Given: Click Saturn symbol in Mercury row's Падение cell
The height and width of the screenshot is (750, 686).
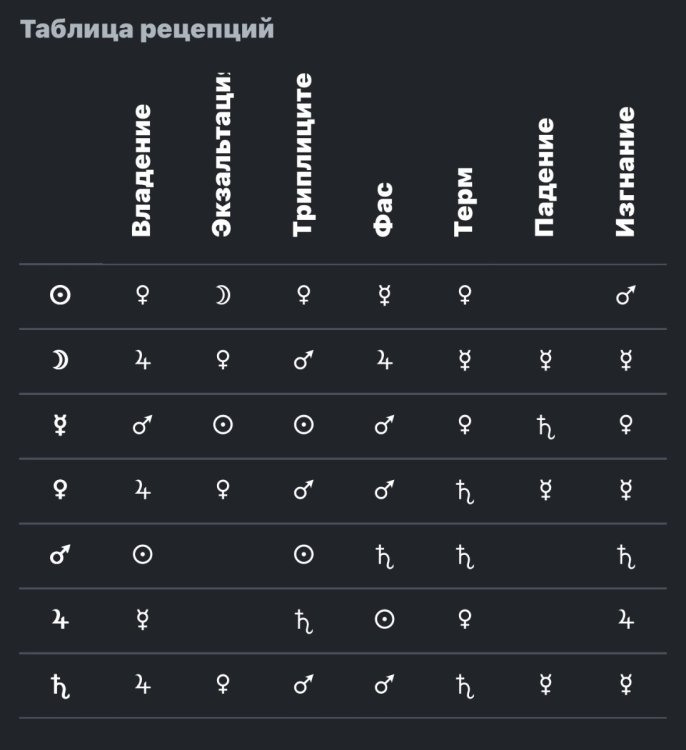Looking at the screenshot, I should pos(545,426).
